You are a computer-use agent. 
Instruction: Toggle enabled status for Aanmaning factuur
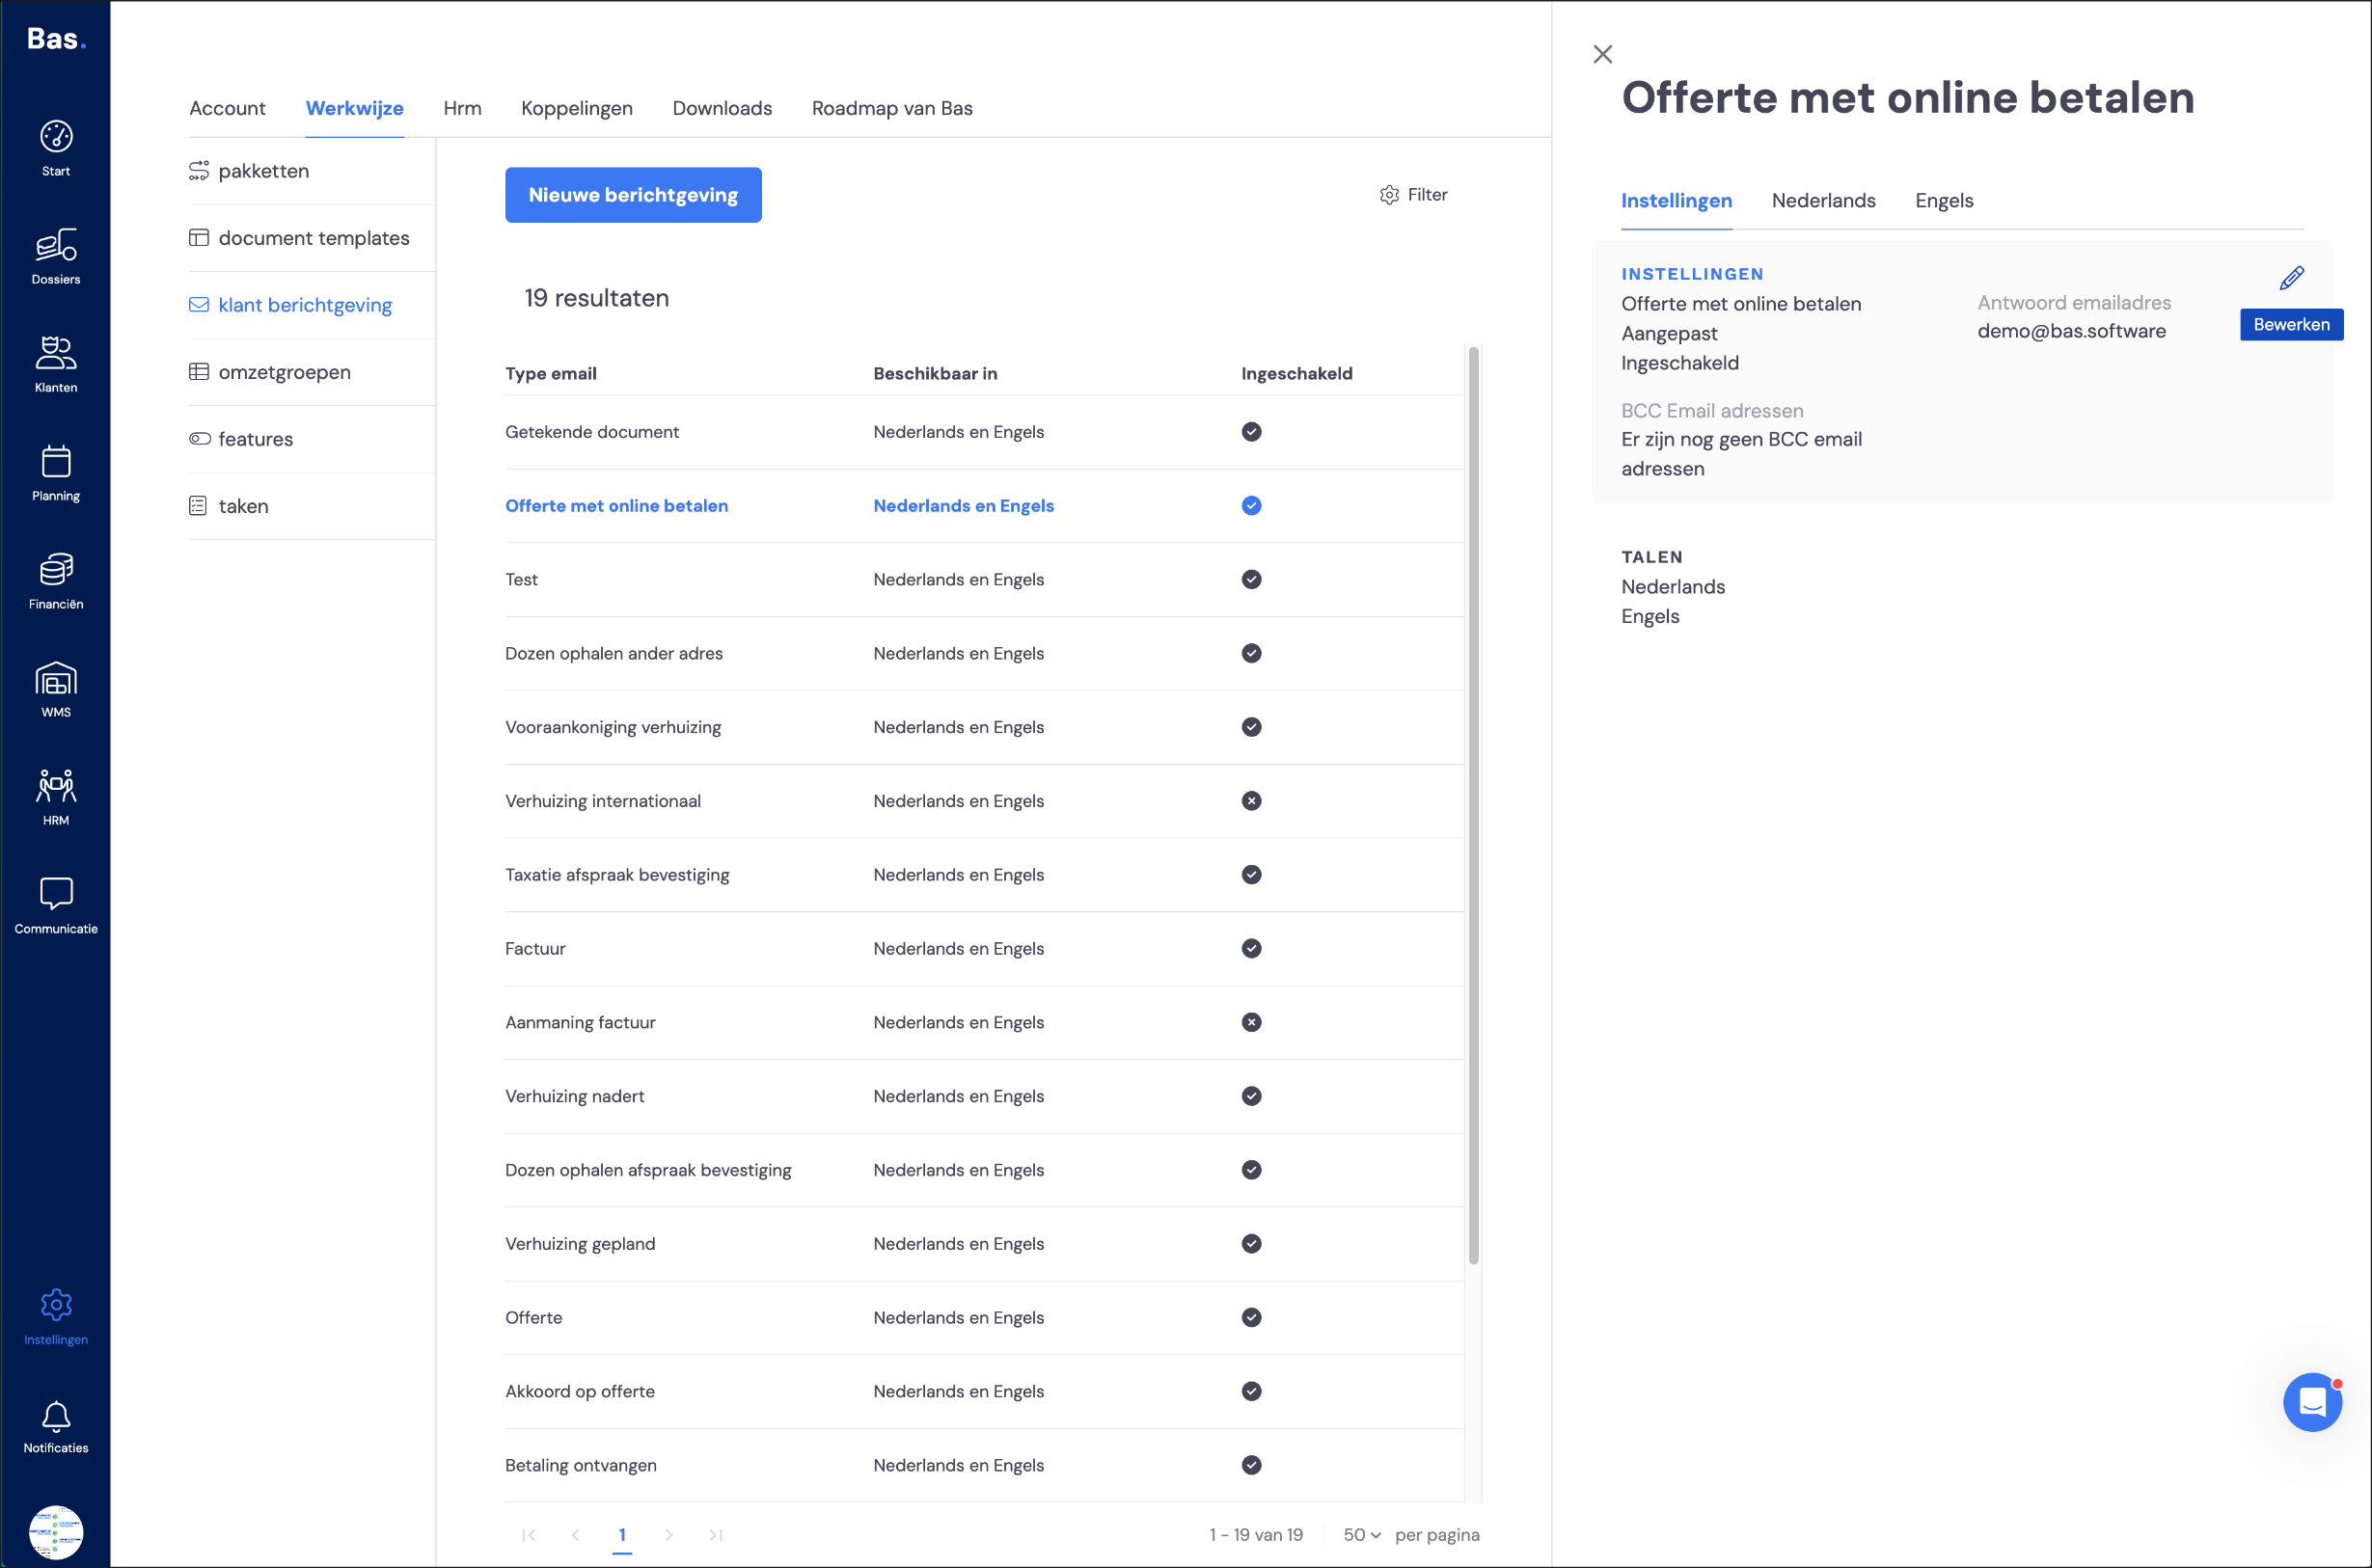coord(1251,1022)
